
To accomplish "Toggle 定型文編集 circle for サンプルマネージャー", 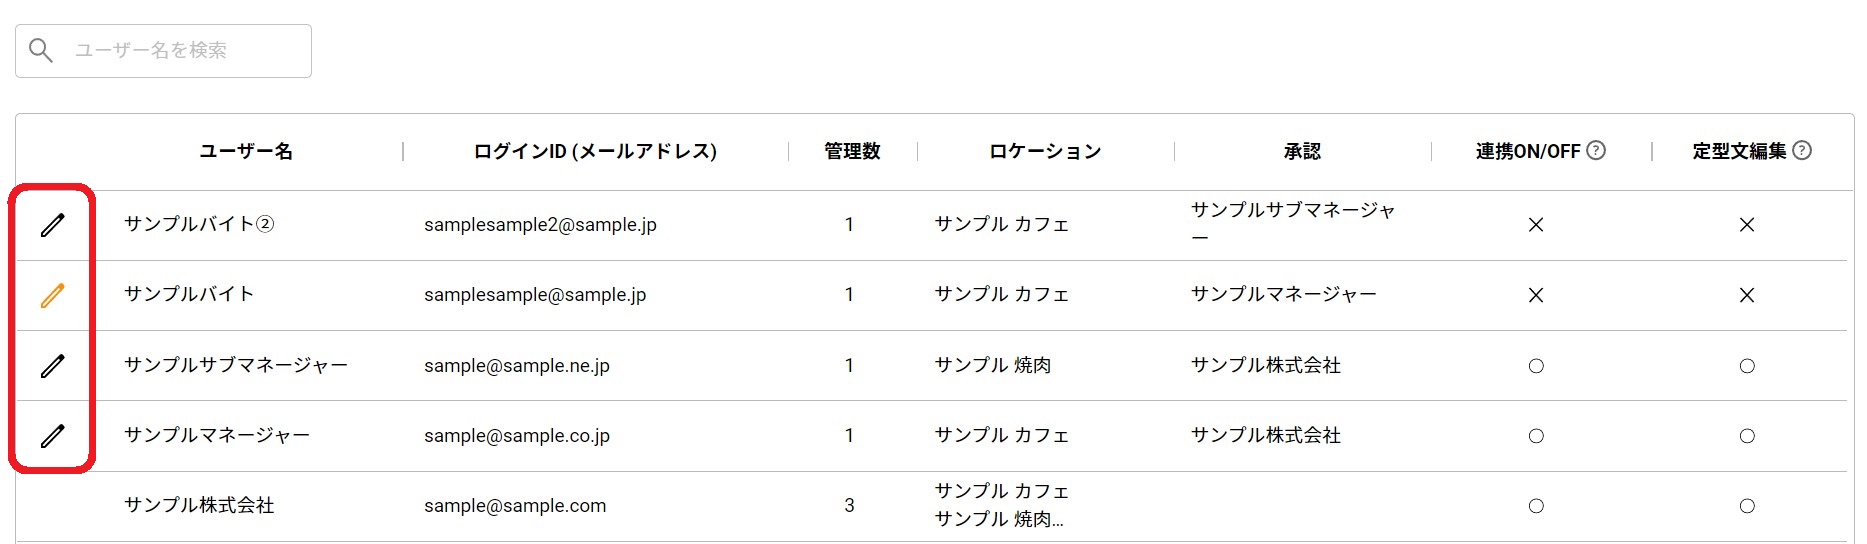I will [x=1747, y=436].
